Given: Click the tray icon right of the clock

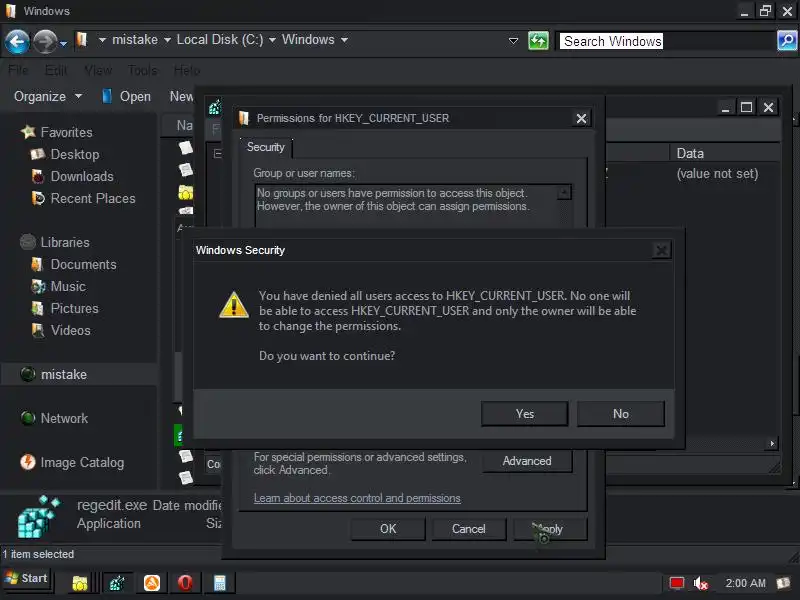Looking at the screenshot, I should coord(784,583).
